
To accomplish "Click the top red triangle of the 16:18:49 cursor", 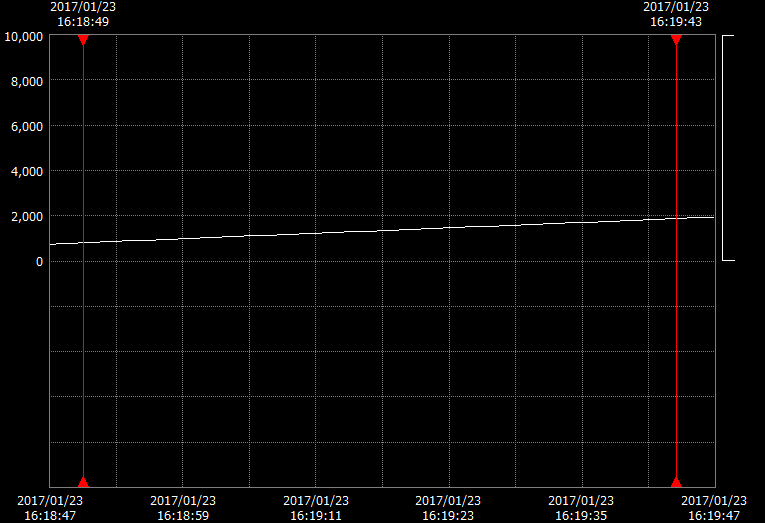I will coord(83,40).
